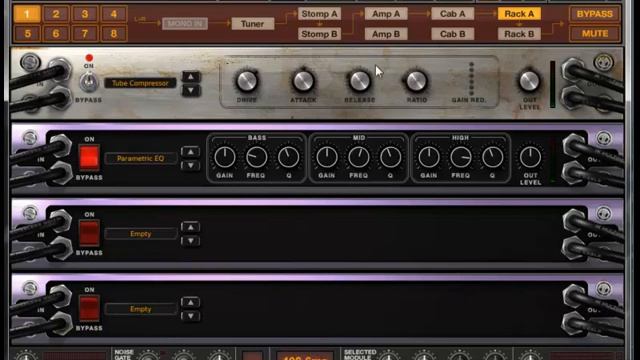The image size is (640, 360).
Task: Click the compressor RATIO knob
Action: tap(416, 81)
